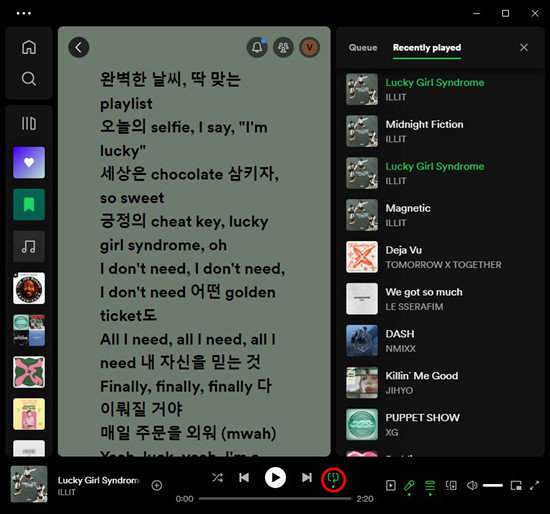This screenshot has width=550, height=514.
Task: Skip to previous track
Action: 244,478
